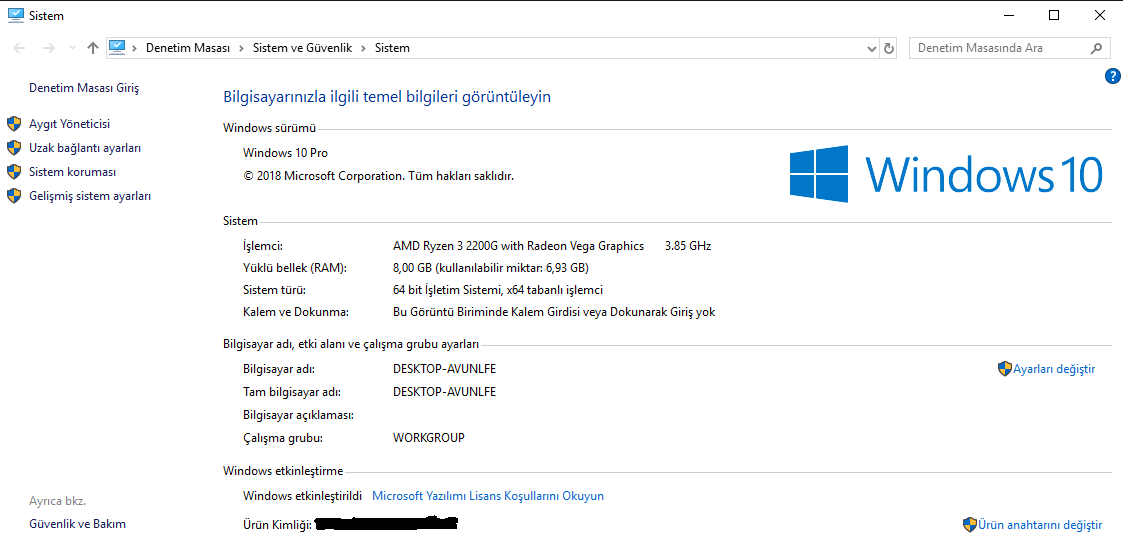
Task: Click the Sistem türü label
Action: pos(275,290)
